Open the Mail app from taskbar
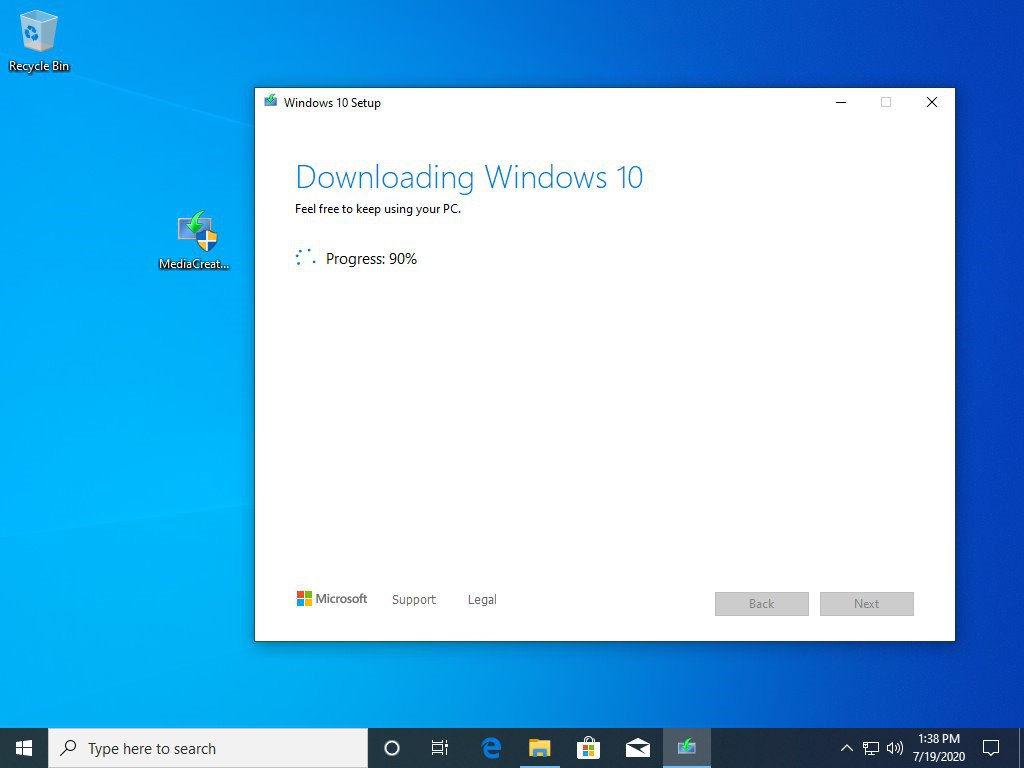 [x=637, y=748]
